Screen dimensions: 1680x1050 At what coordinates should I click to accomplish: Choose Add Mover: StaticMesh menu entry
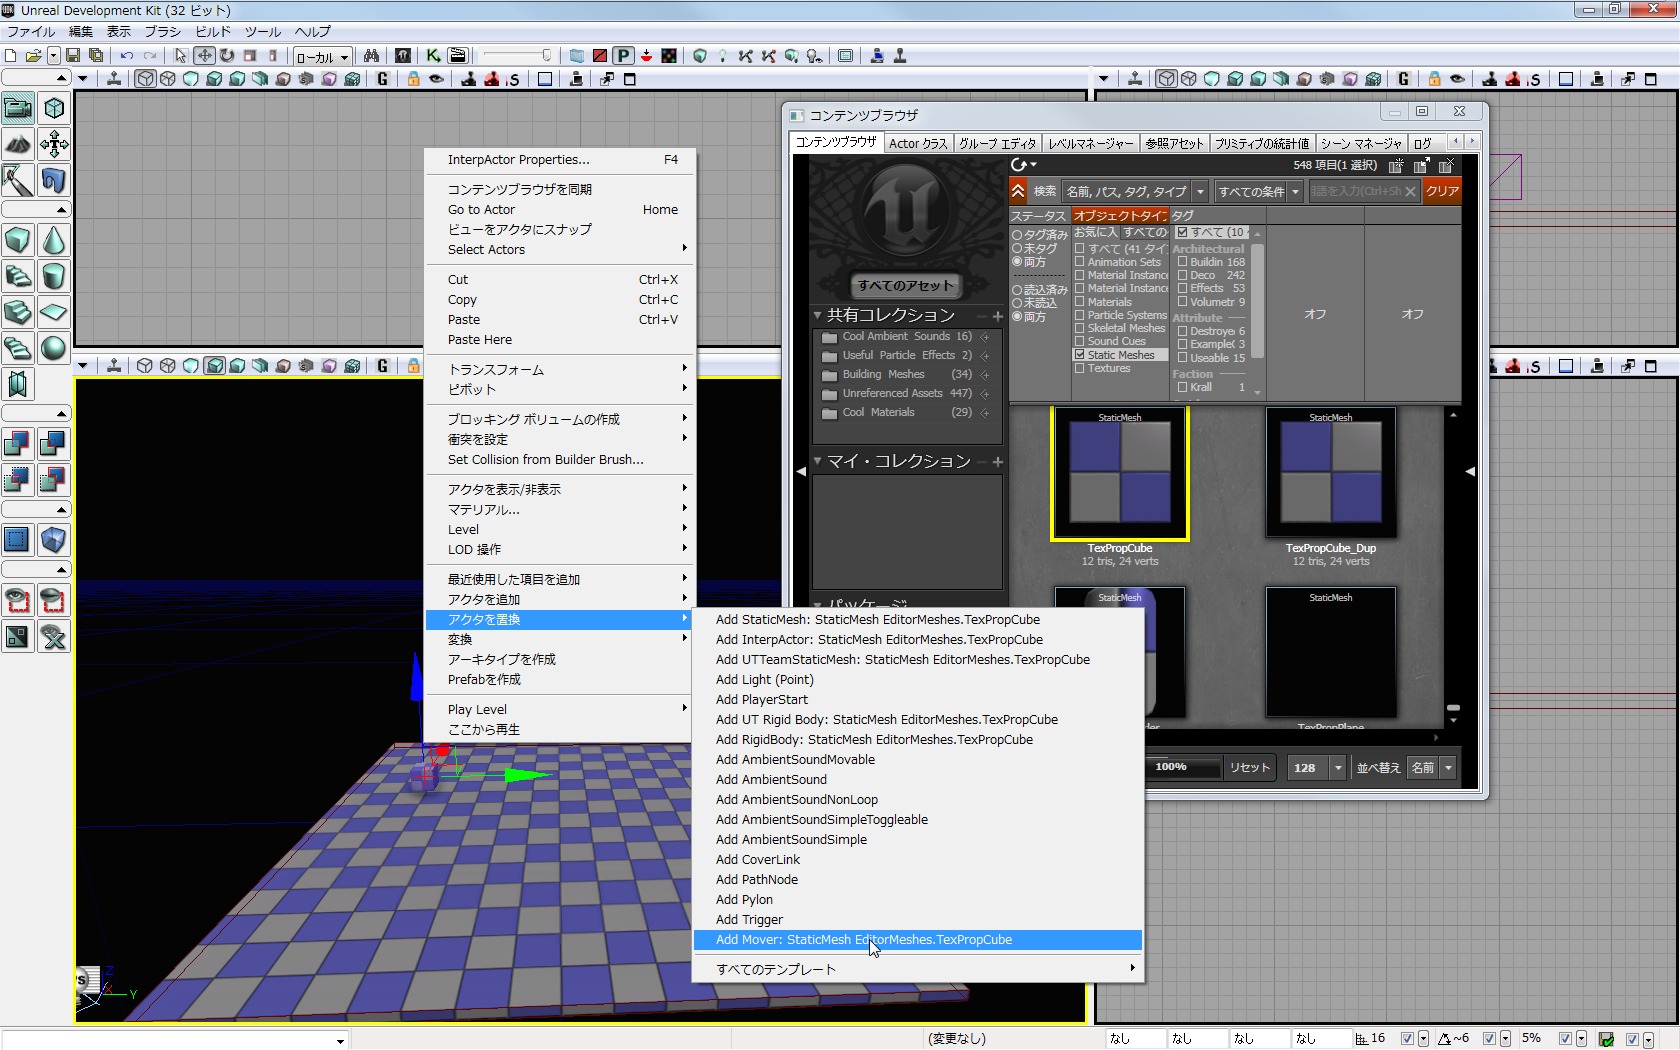[863, 940]
